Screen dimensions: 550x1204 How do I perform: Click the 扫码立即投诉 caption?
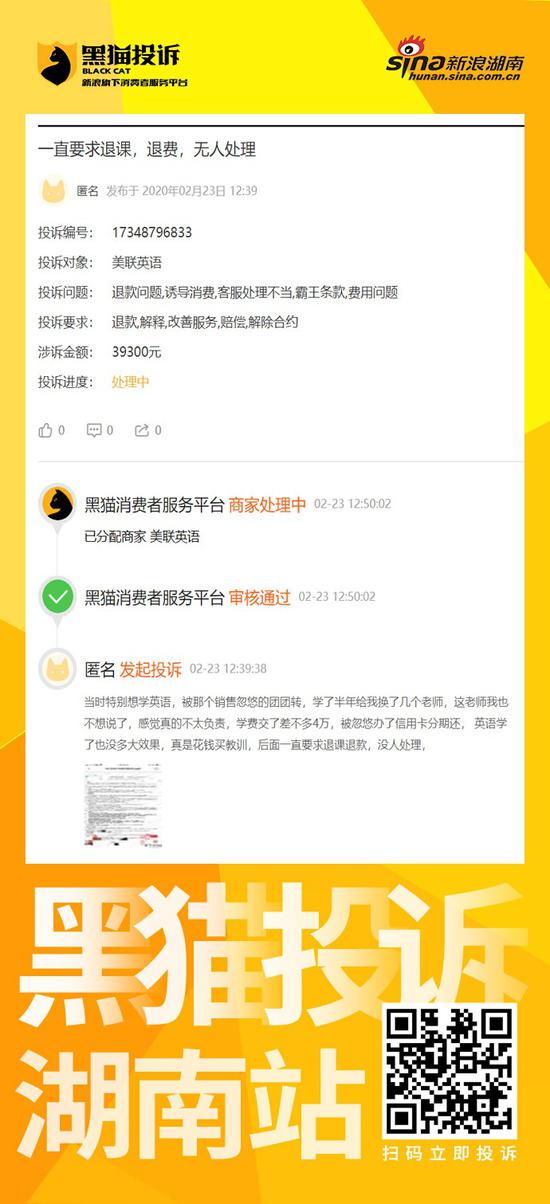(x=450, y=1154)
